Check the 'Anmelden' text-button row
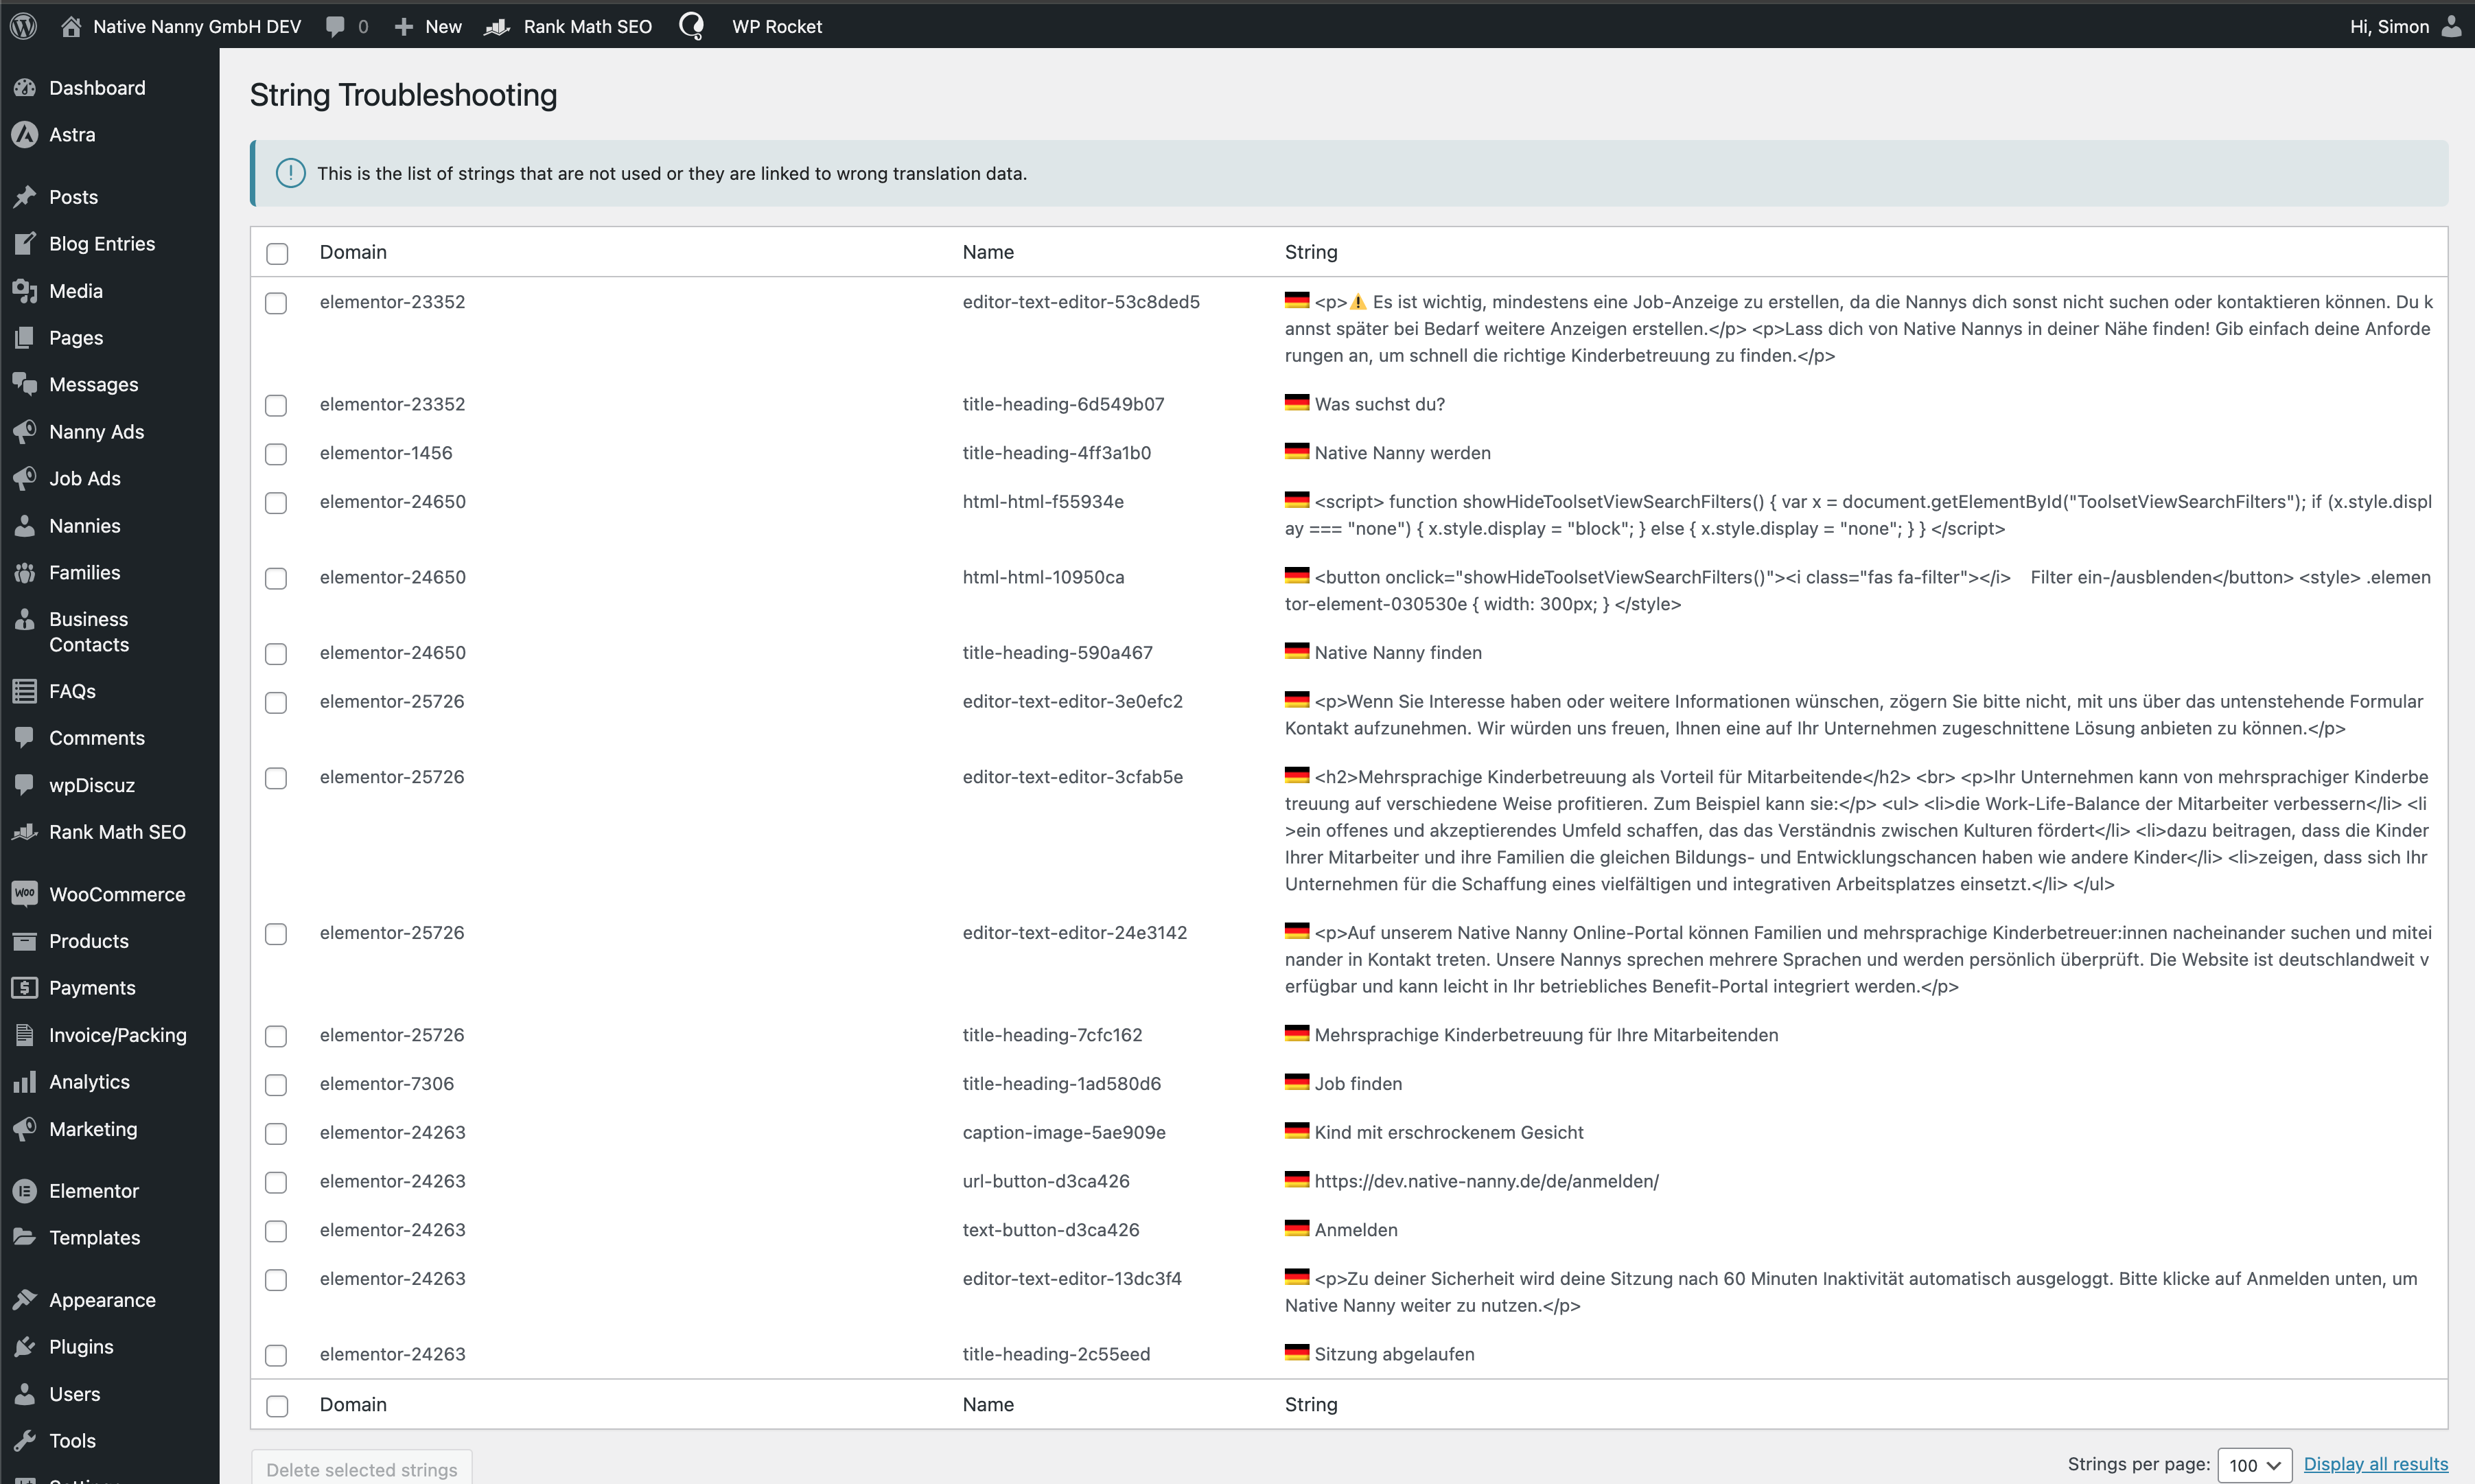The width and height of the screenshot is (2475, 1484). (x=276, y=1231)
